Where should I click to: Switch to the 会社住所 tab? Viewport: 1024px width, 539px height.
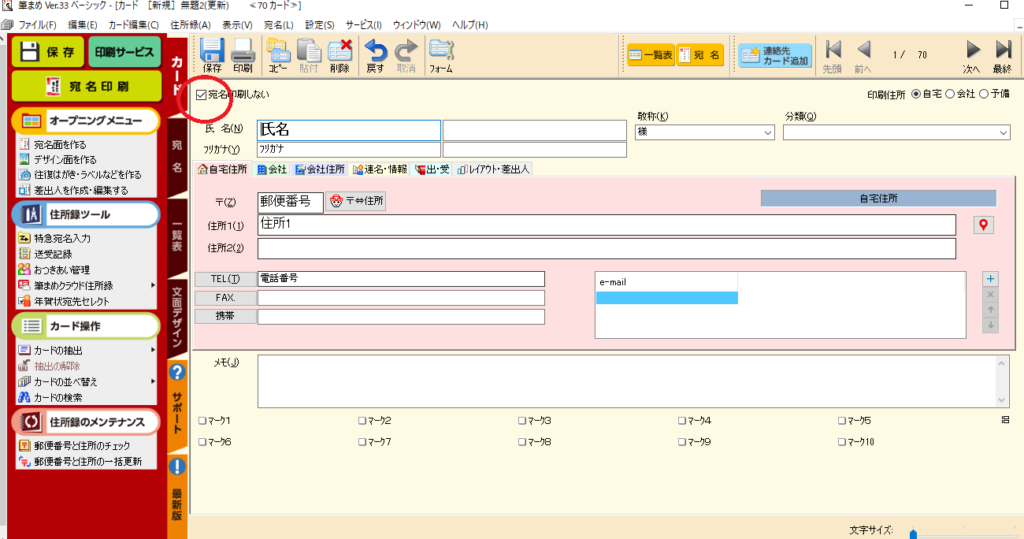[x=319, y=169]
